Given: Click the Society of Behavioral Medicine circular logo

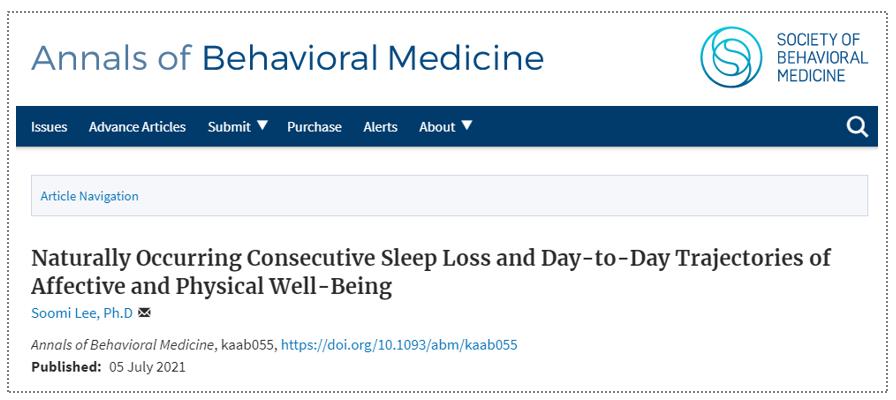Looking at the screenshot, I should click(731, 57).
